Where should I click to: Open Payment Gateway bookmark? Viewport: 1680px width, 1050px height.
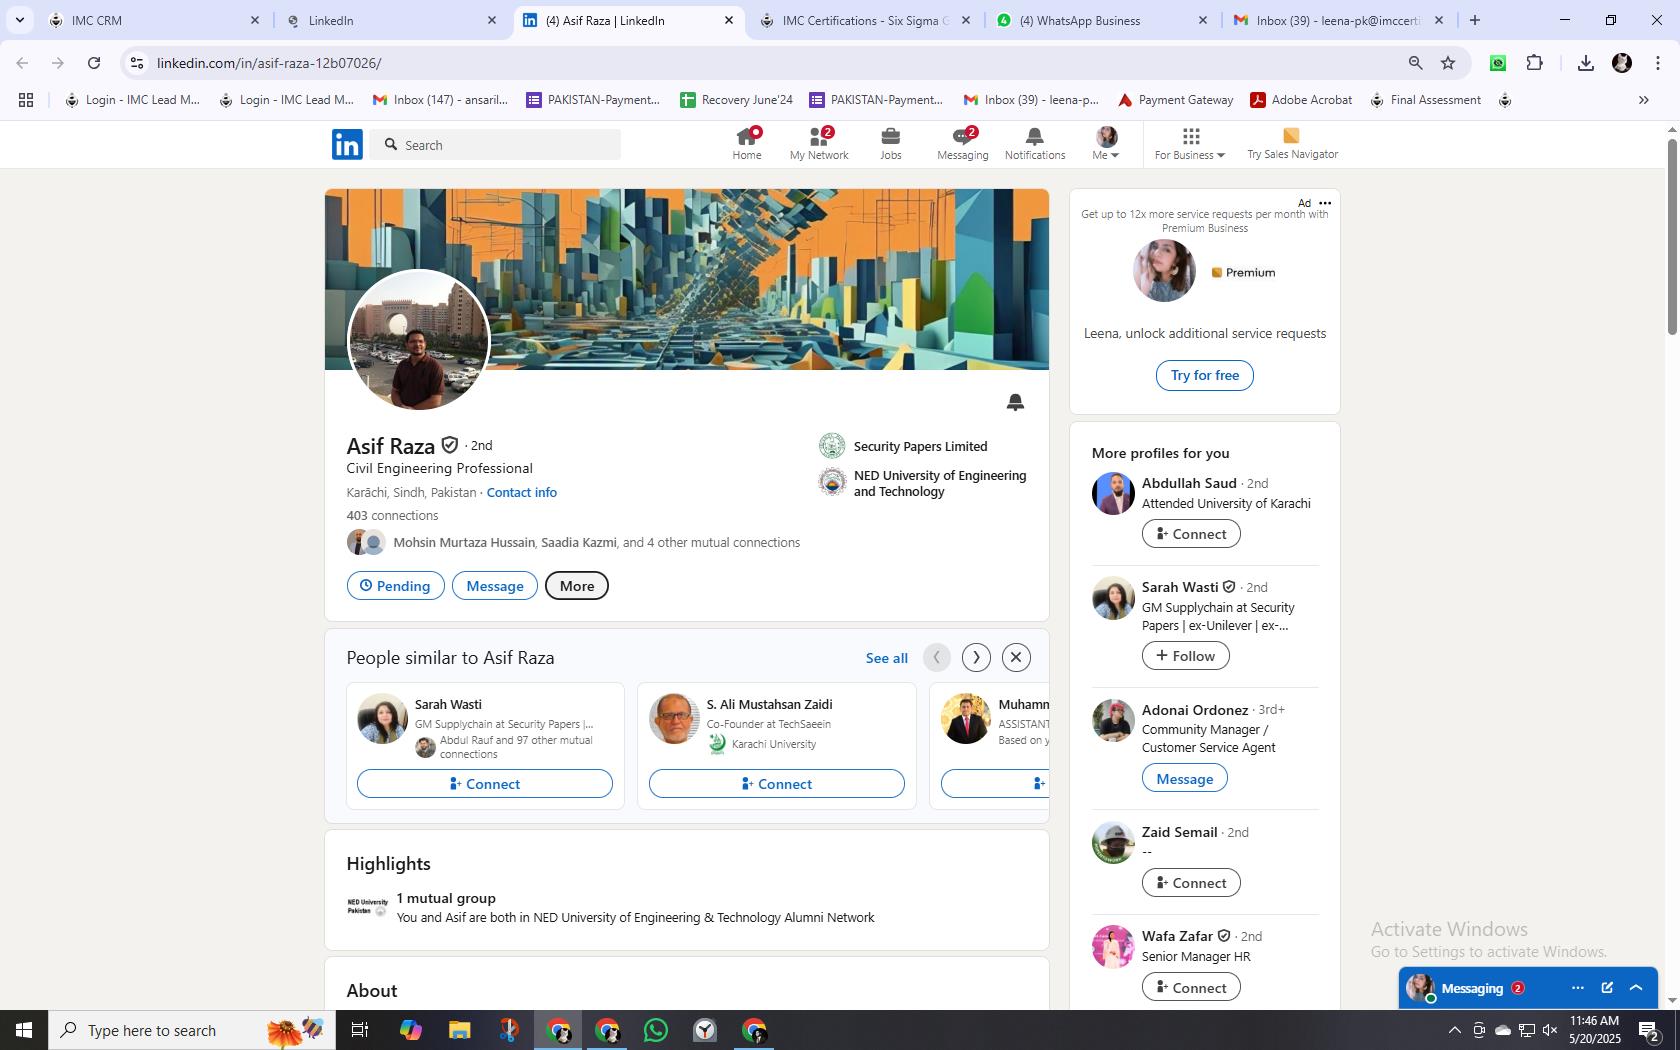[1175, 100]
